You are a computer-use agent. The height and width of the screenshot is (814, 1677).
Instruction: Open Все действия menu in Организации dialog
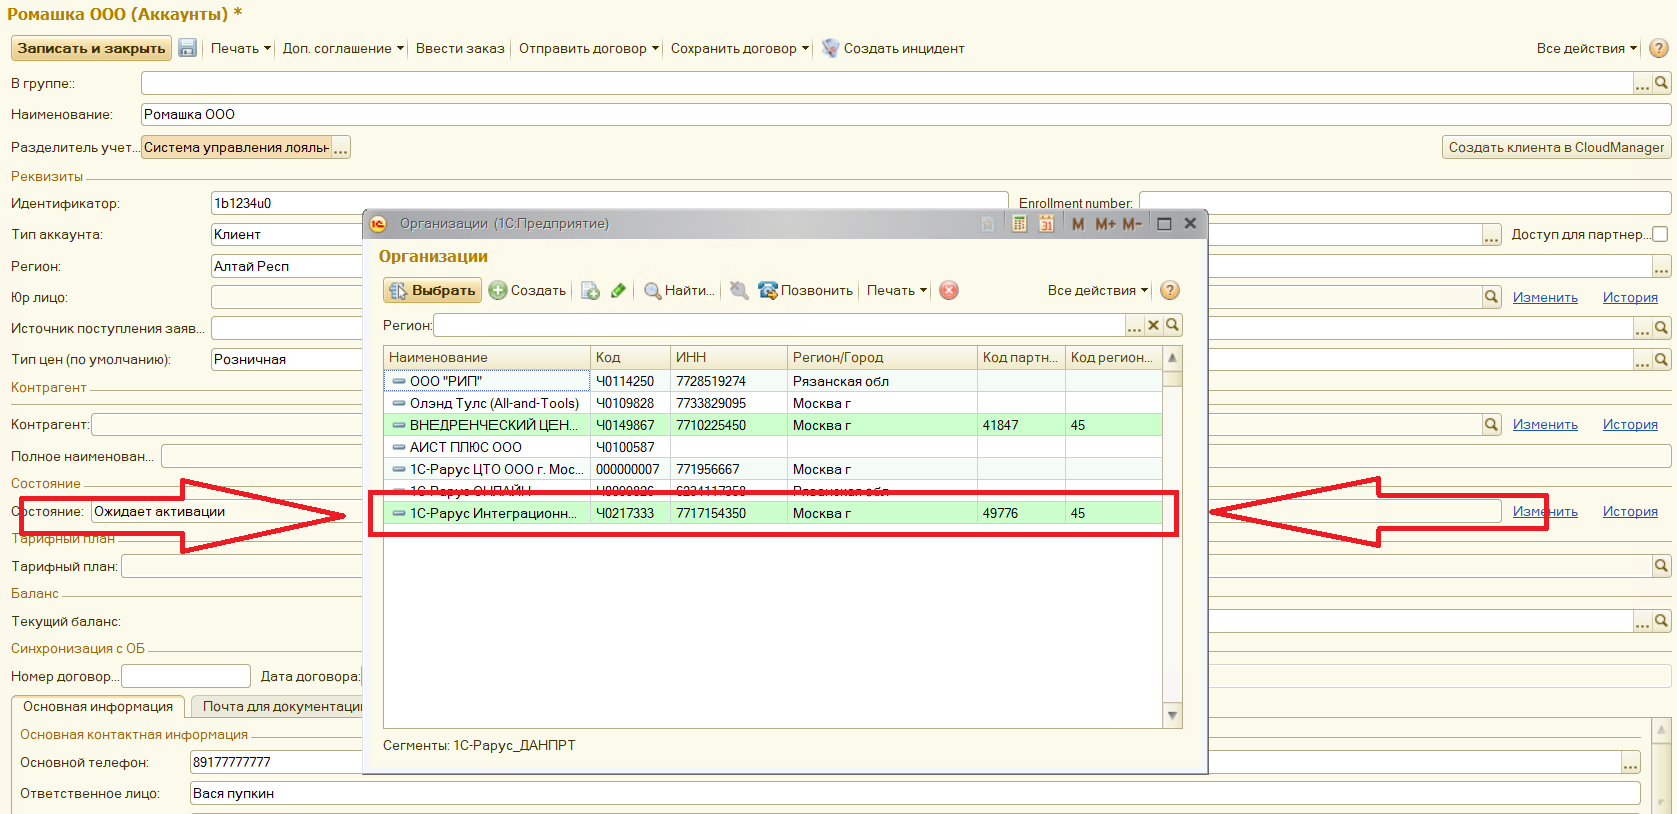1098,290
